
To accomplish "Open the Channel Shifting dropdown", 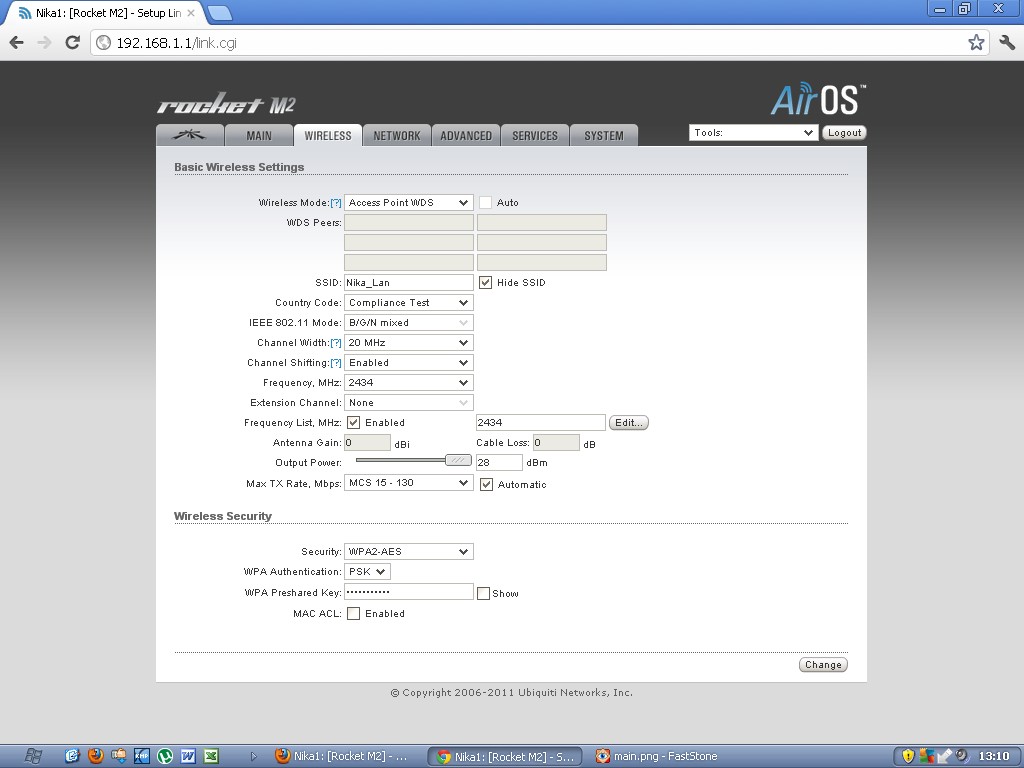I will pos(409,362).
